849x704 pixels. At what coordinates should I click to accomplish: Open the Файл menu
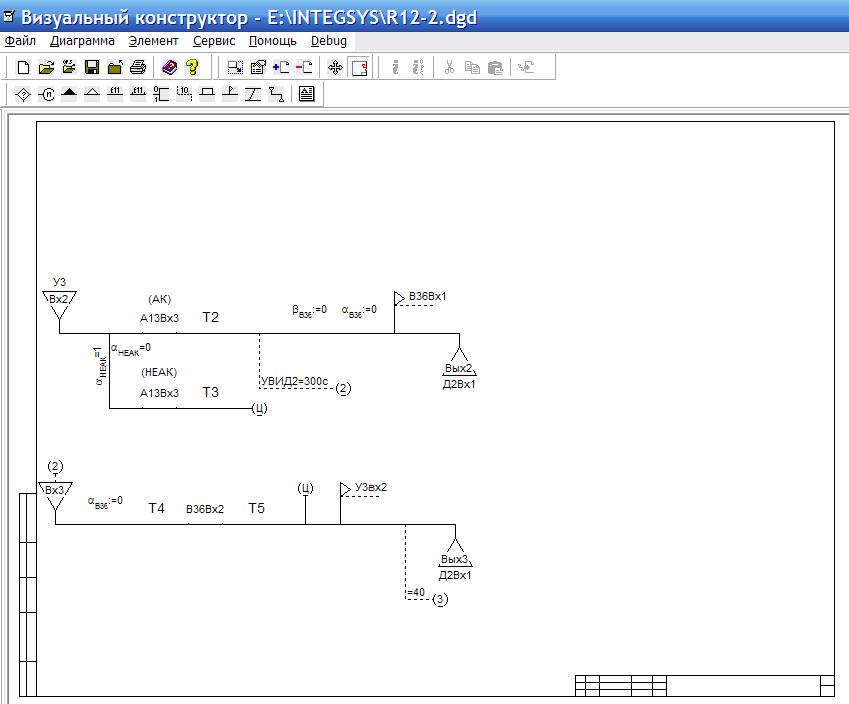coord(20,41)
